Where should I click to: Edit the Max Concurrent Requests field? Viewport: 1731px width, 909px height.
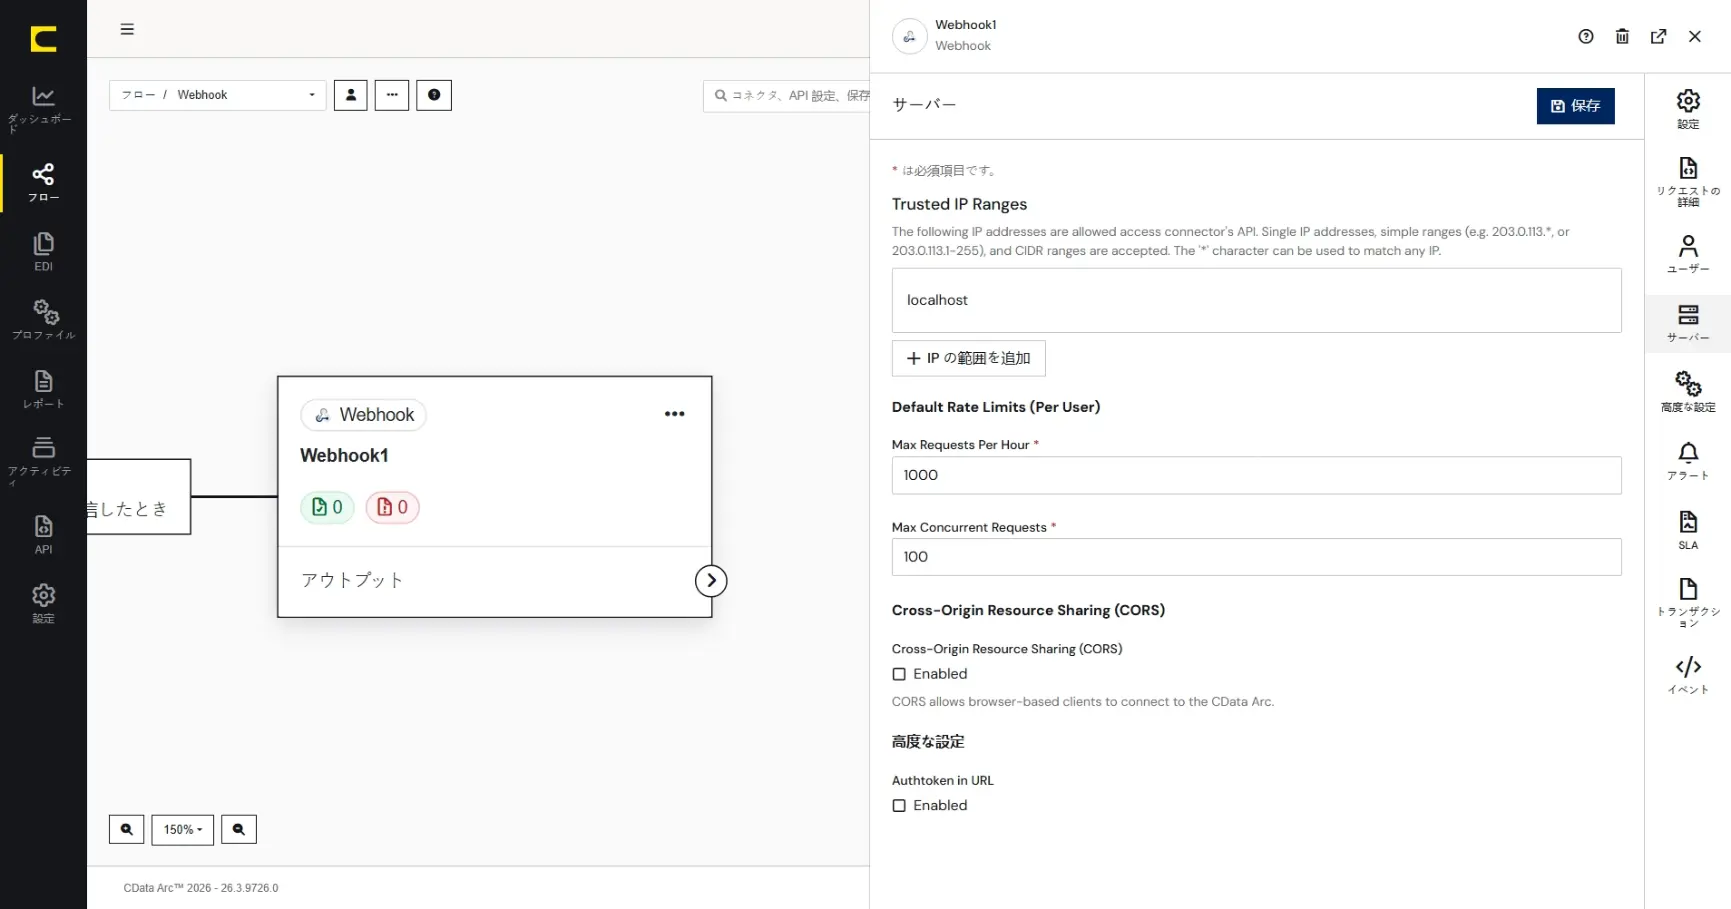[x=1256, y=557]
